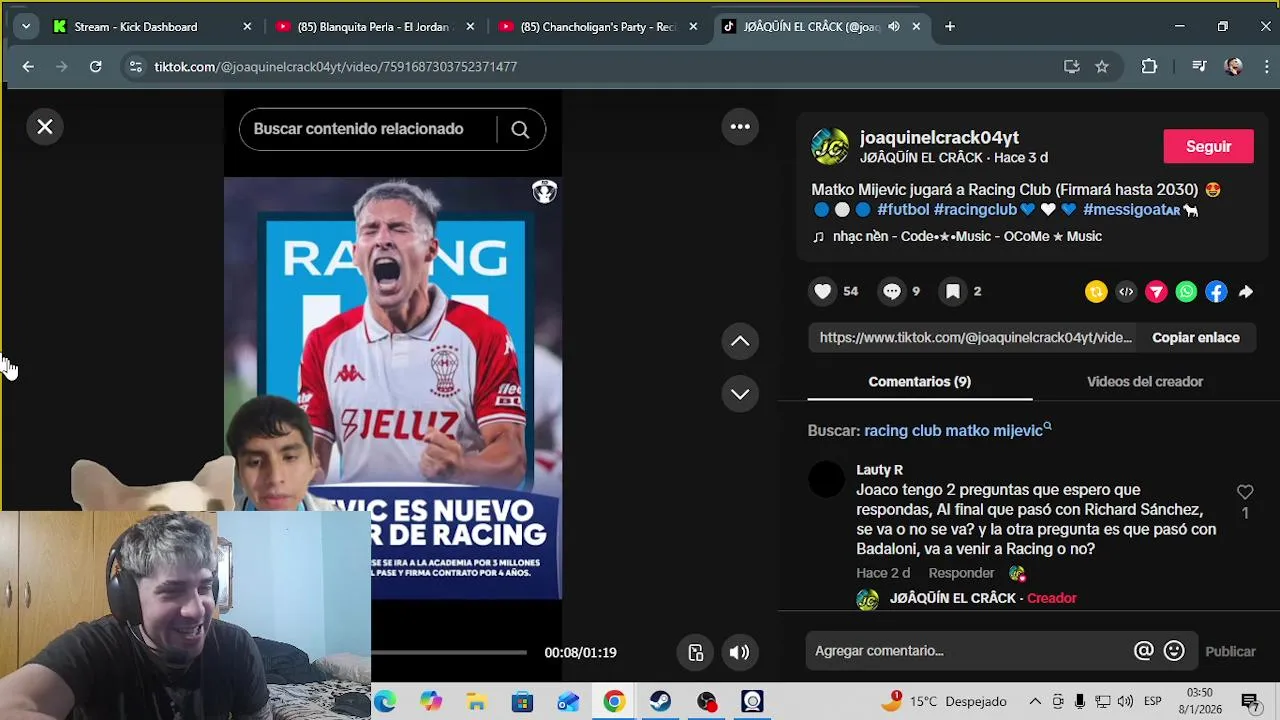Open the notification center icon
The height and width of the screenshot is (720, 1280).
coord(1249,702)
